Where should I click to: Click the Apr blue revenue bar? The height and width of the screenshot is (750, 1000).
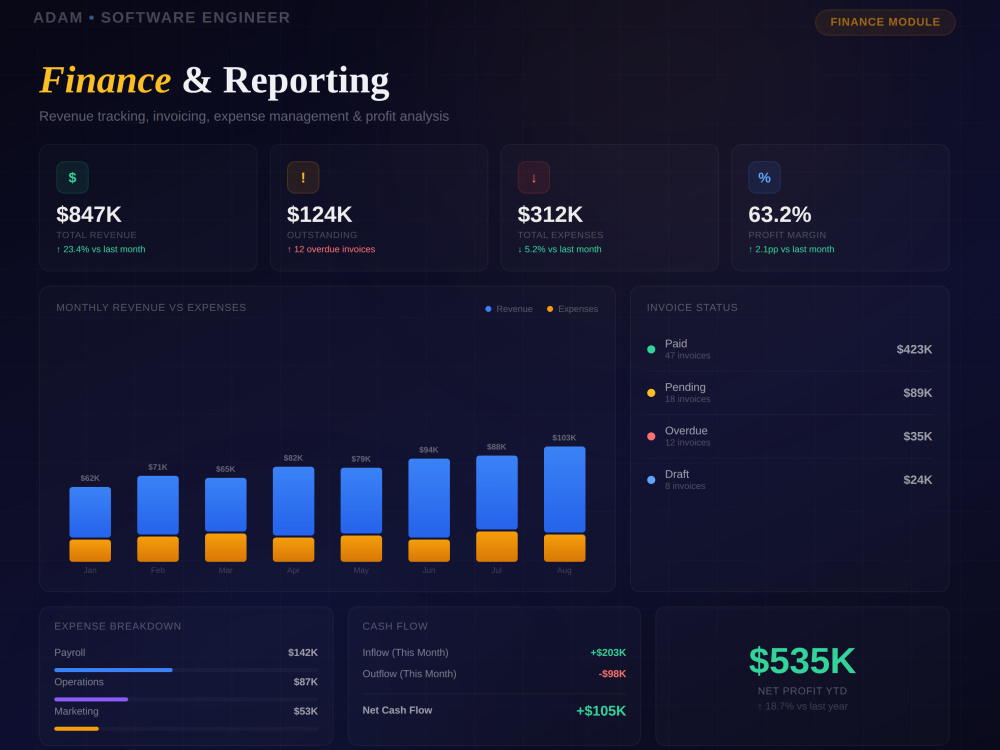pos(293,501)
